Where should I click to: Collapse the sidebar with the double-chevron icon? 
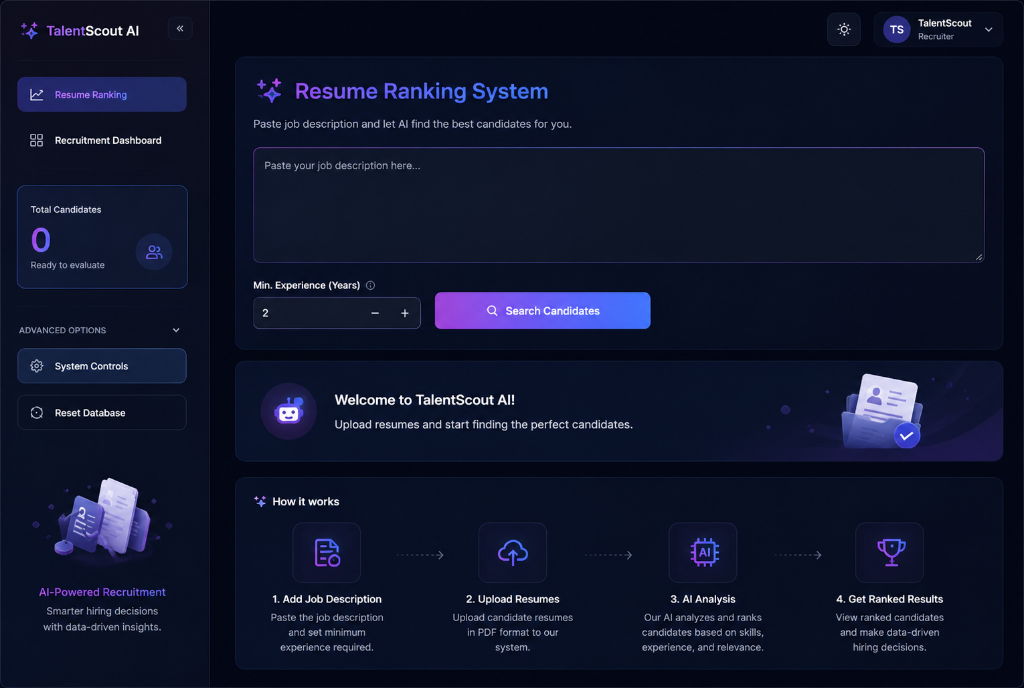(180, 29)
